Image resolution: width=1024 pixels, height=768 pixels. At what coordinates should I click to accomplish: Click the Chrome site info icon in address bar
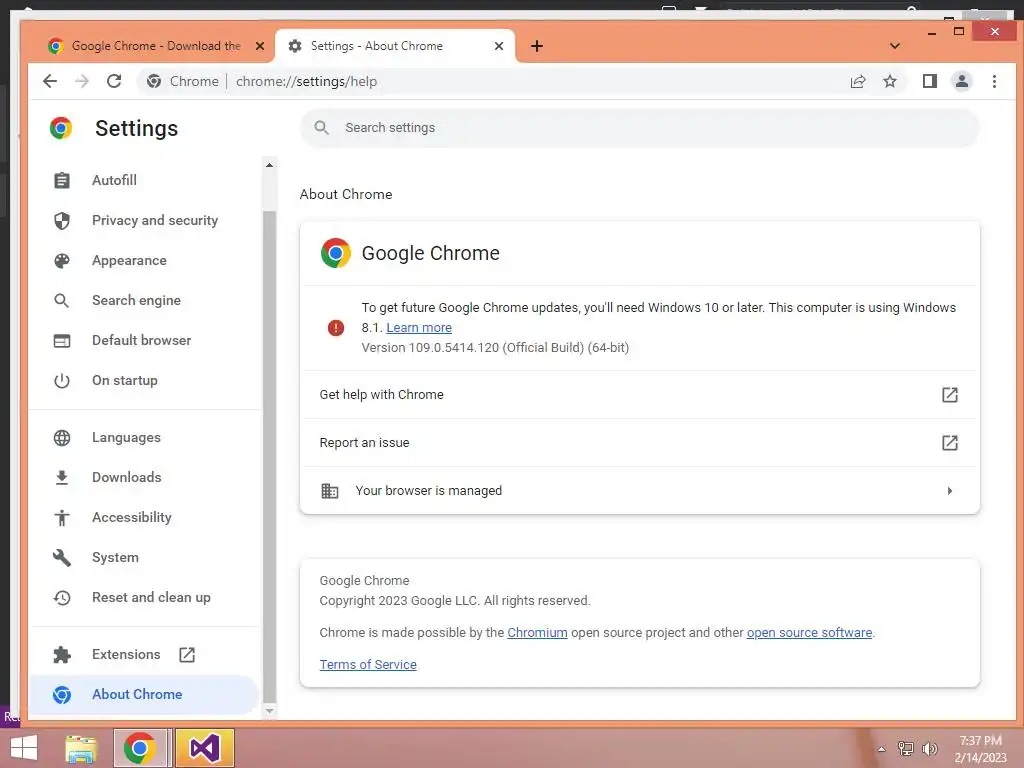pos(154,81)
